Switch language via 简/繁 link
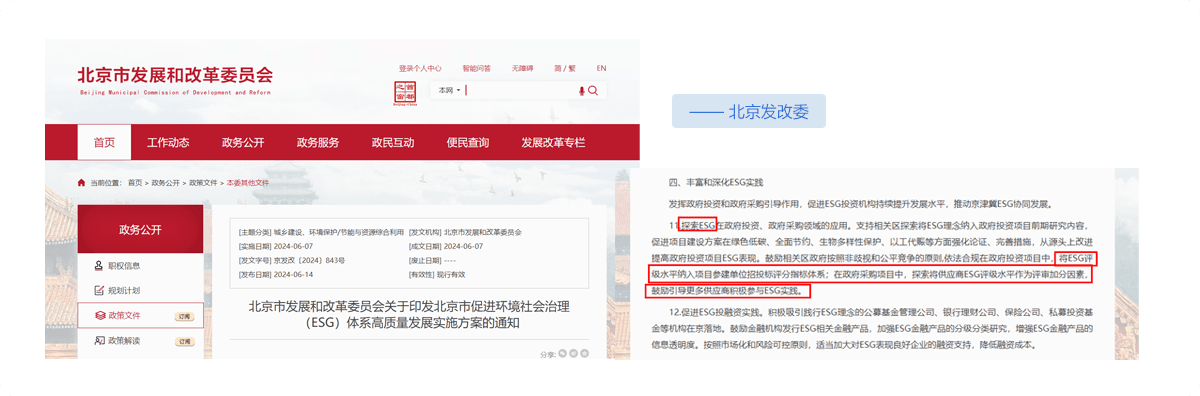Viewport: 1200px width, 396px height. tap(565, 68)
